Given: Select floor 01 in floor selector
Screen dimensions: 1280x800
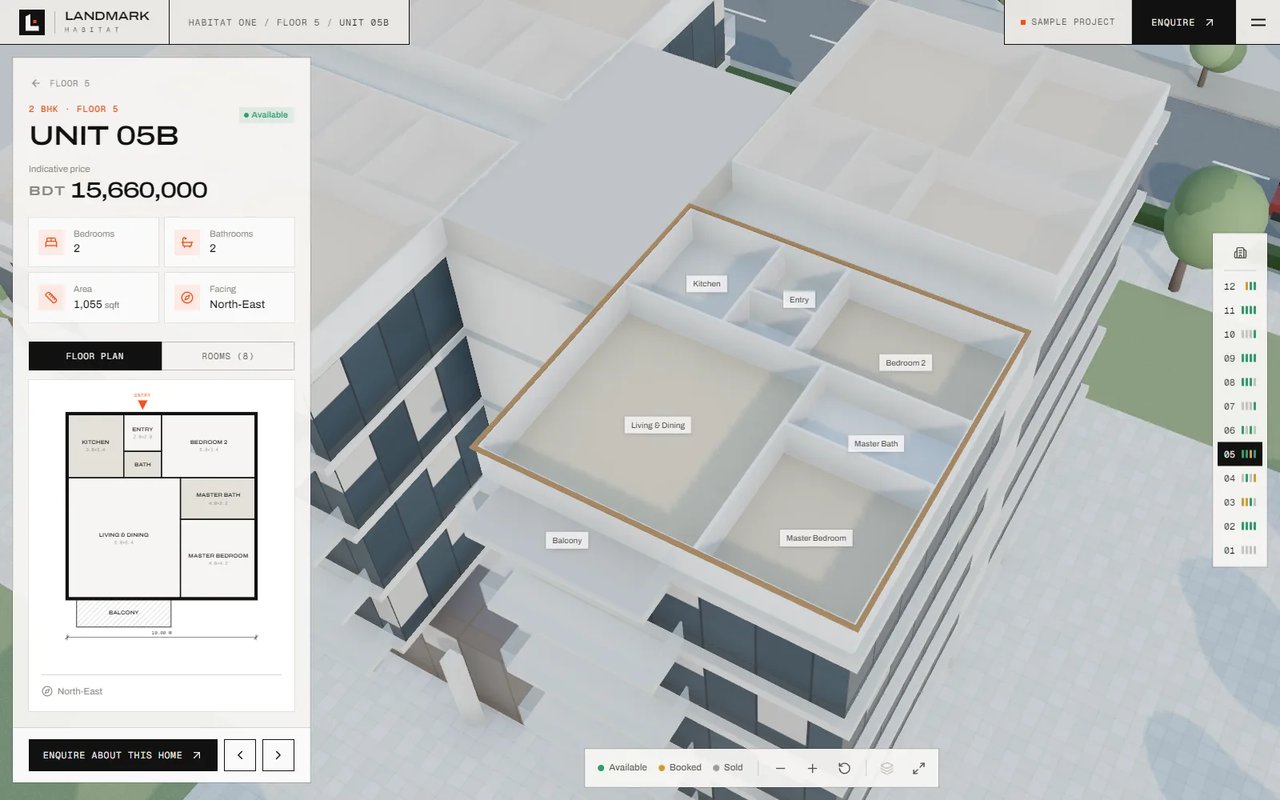Looking at the screenshot, I should tap(1240, 550).
